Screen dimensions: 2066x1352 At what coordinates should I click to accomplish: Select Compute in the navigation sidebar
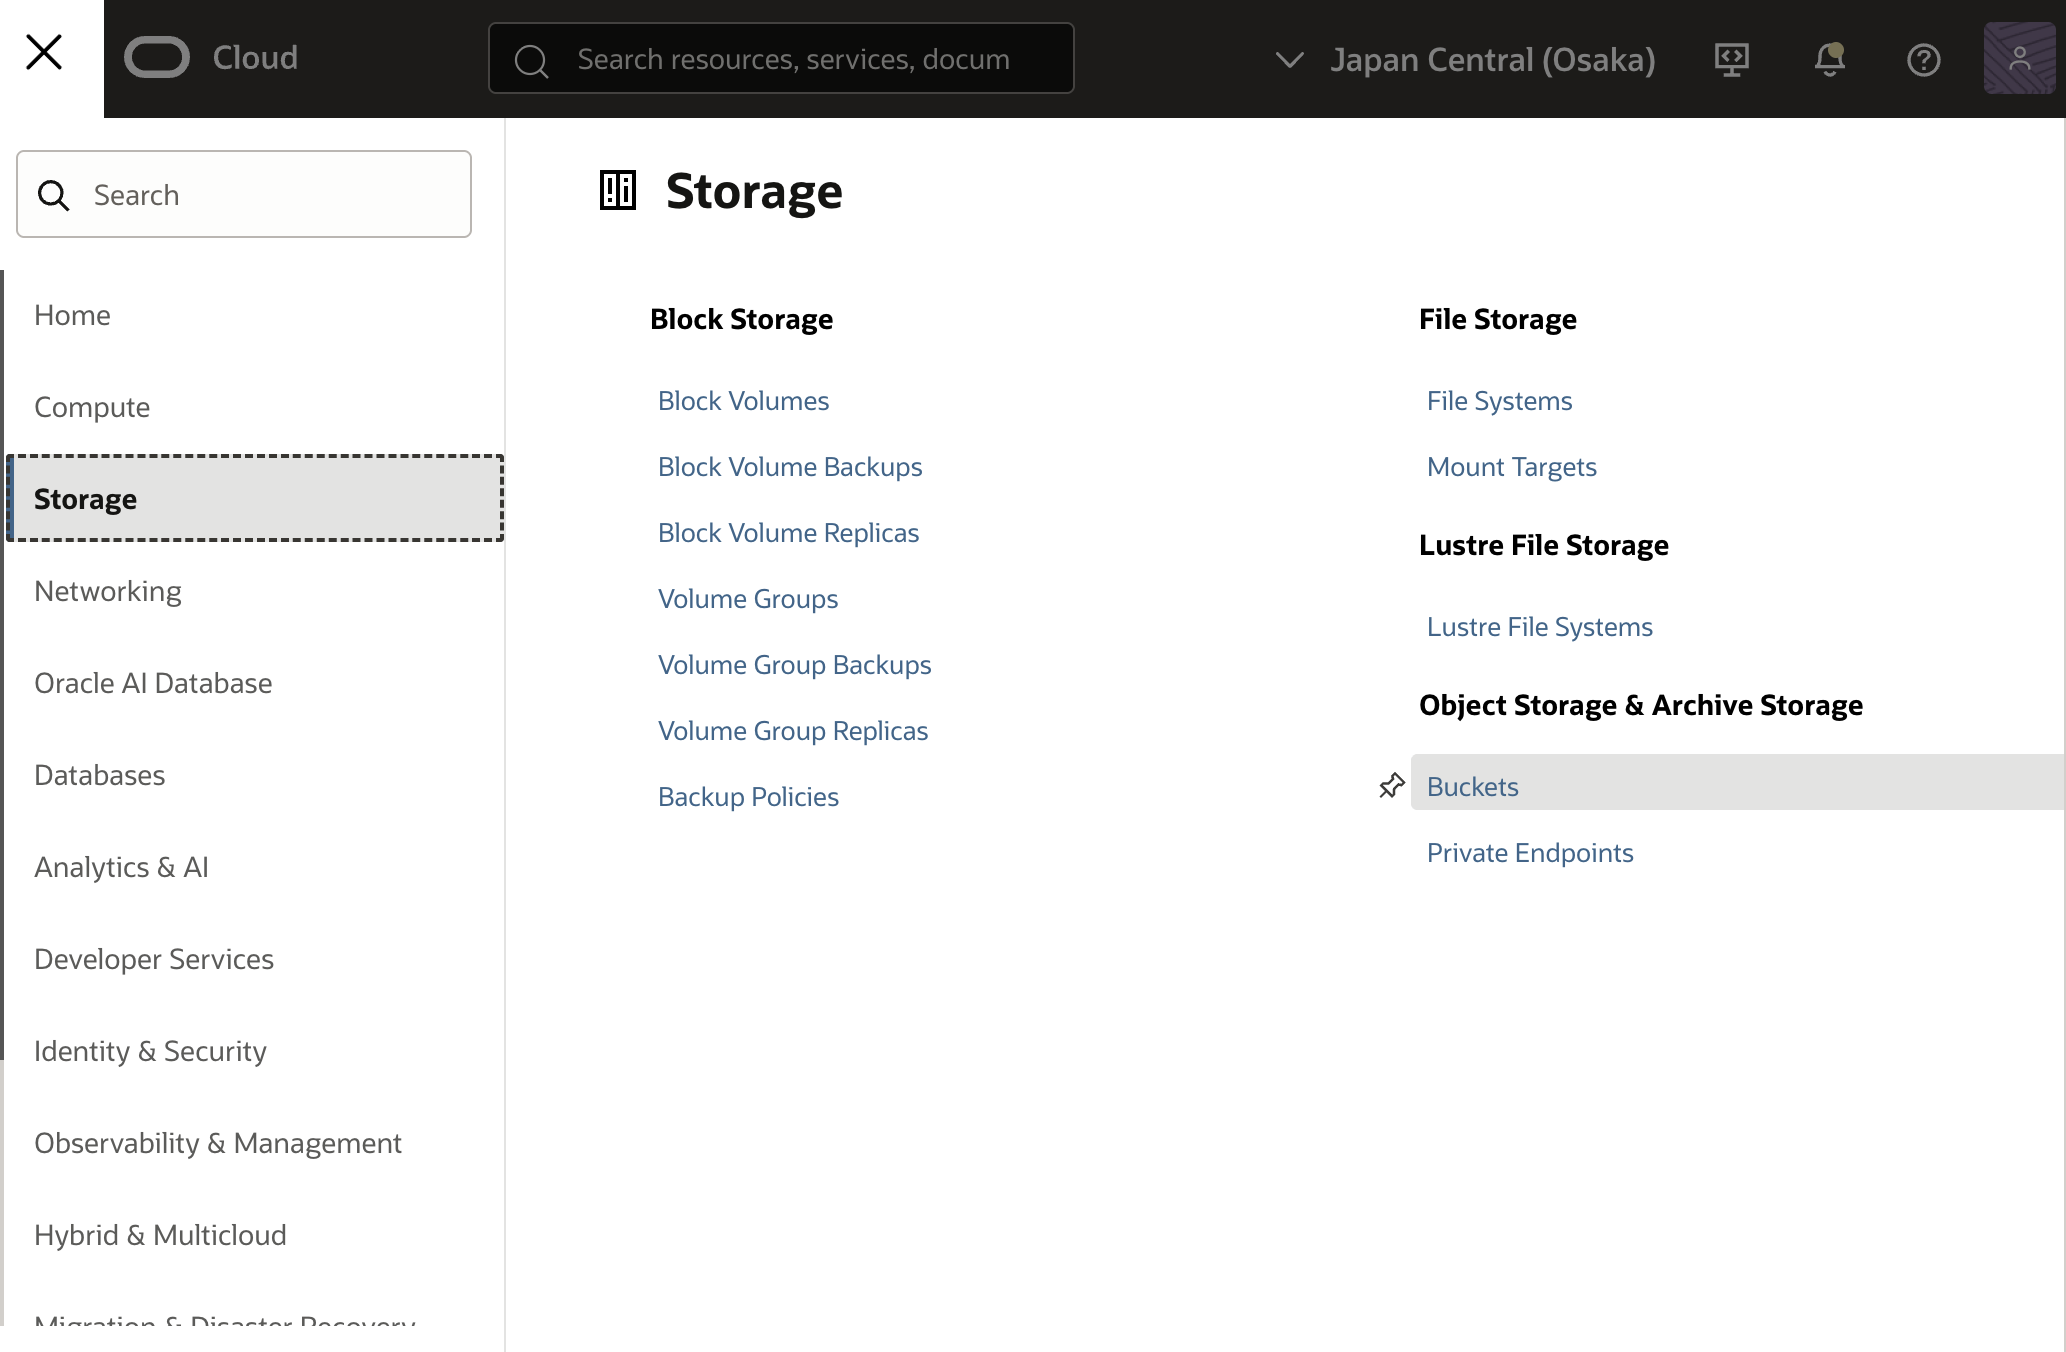tap(91, 407)
